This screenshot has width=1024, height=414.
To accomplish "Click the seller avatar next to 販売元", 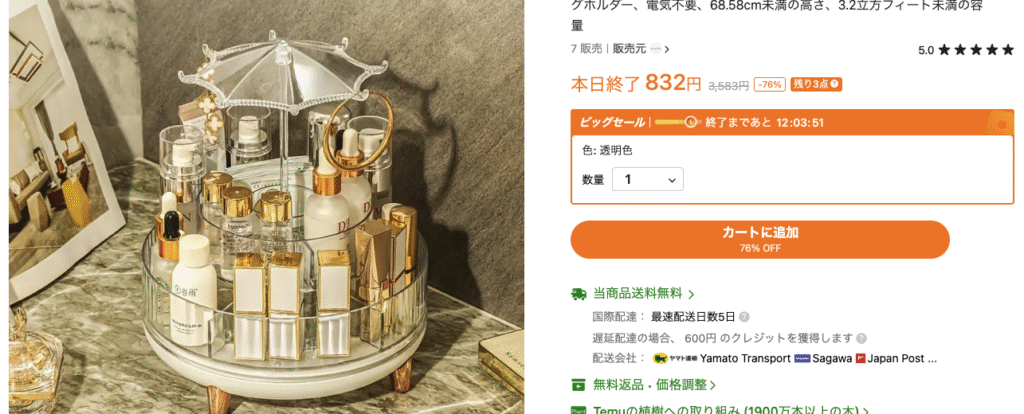I will (x=656, y=49).
